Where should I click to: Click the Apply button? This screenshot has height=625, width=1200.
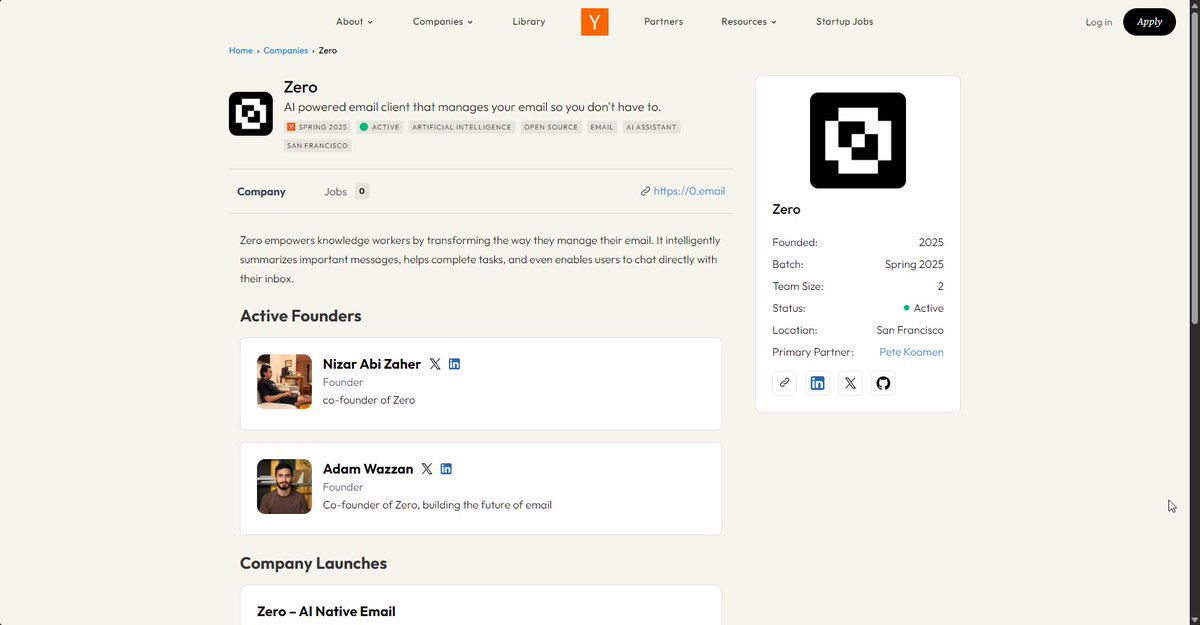pos(1149,22)
